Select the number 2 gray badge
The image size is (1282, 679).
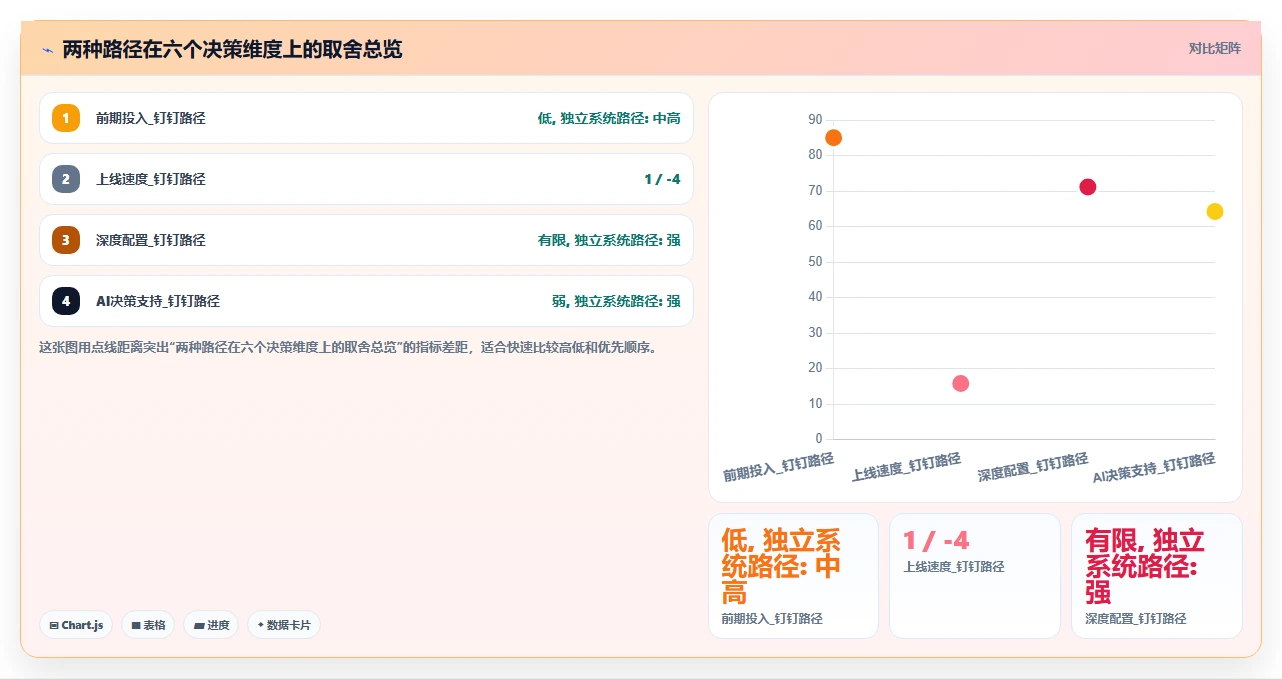(x=66, y=179)
